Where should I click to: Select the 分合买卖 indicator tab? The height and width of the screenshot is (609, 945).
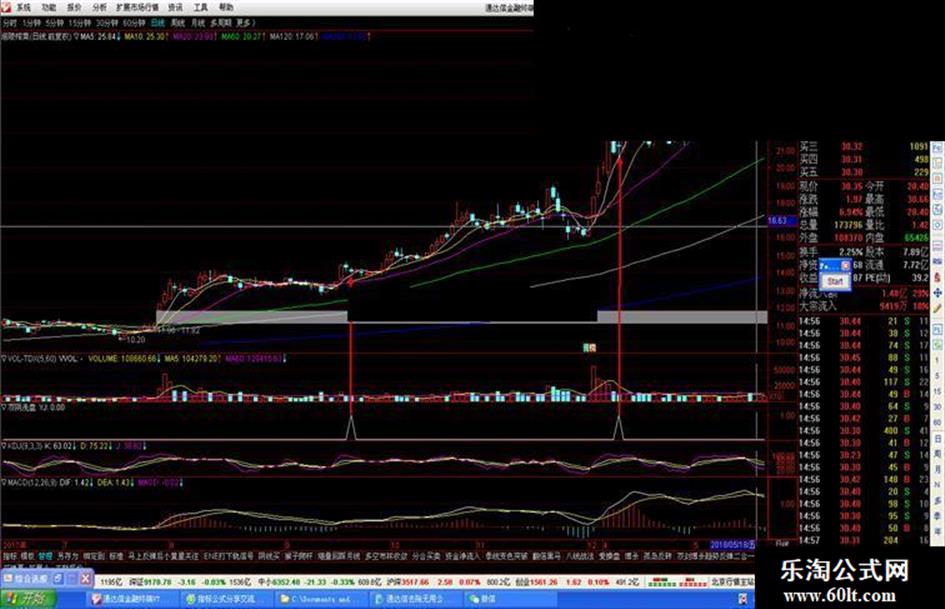pos(426,556)
